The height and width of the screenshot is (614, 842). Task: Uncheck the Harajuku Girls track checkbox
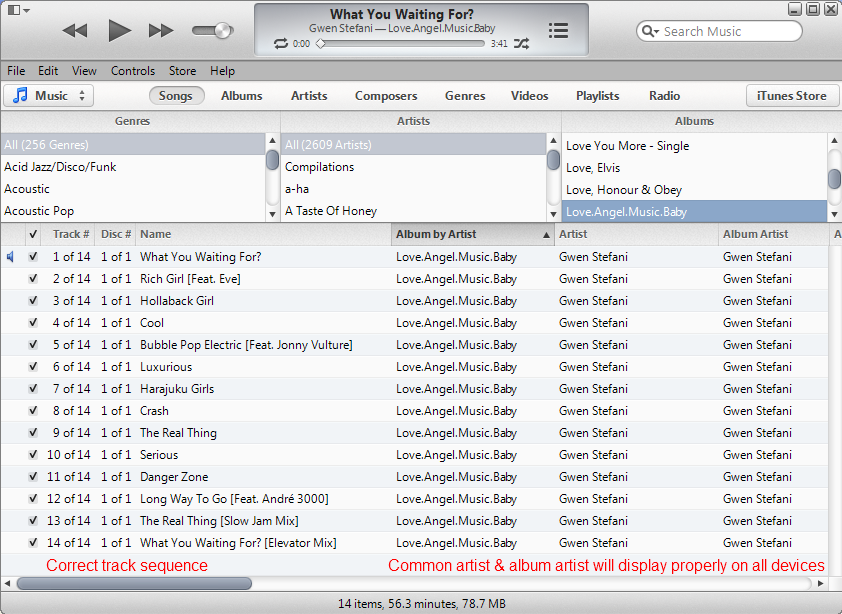33,389
